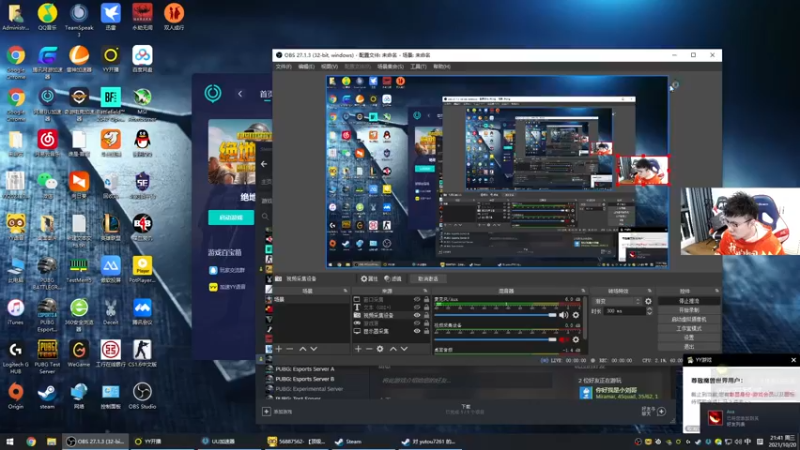
Task: Open TeamSpeak 3 desktop icon
Action: pos(79,20)
